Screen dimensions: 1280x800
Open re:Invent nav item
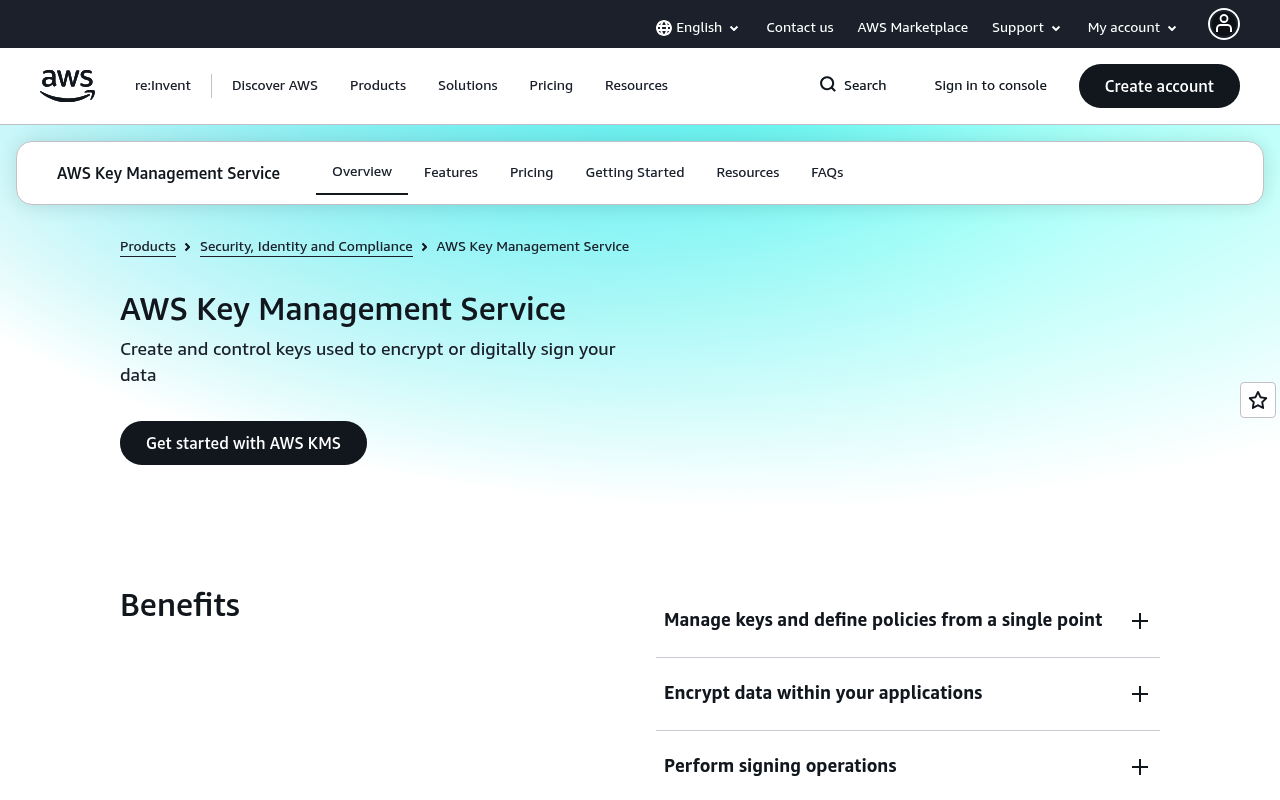coord(163,86)
